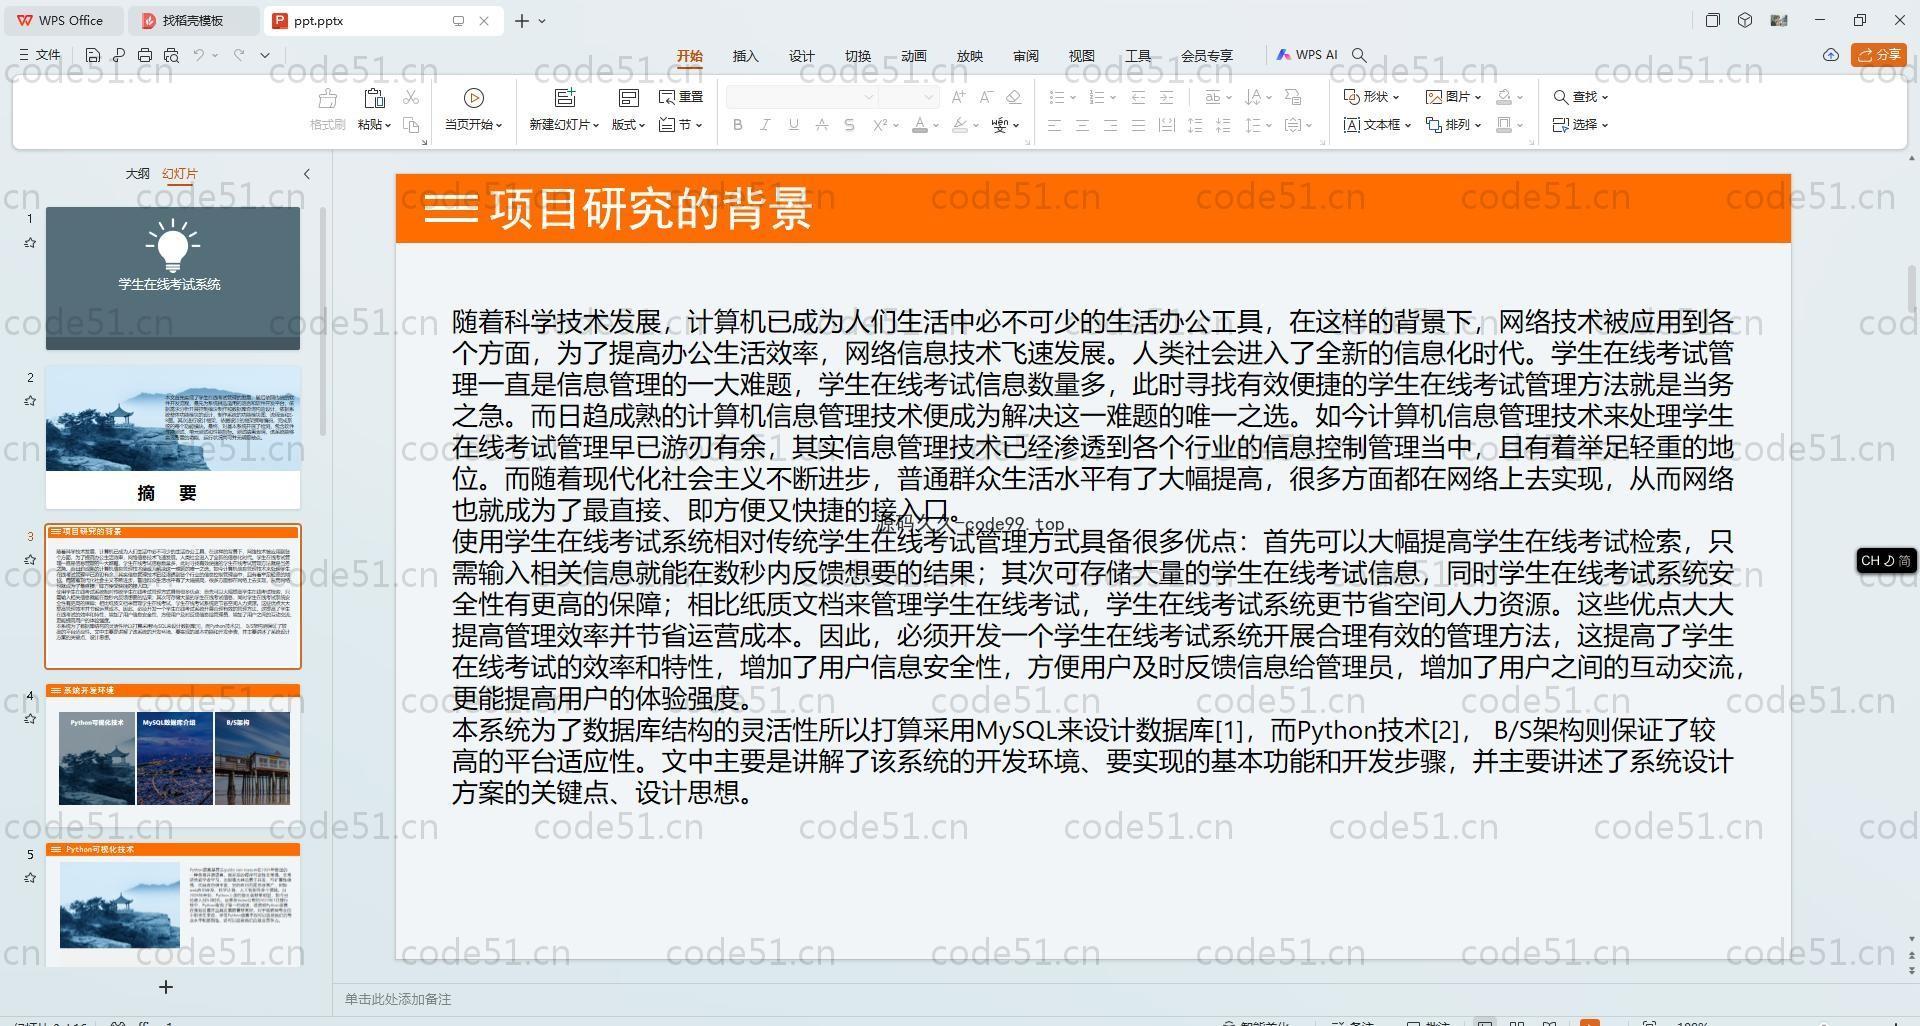Click the Convert to SmartArt icon
Image resolution: width=1920 pixels, height=1026 pixels.
1293,97
